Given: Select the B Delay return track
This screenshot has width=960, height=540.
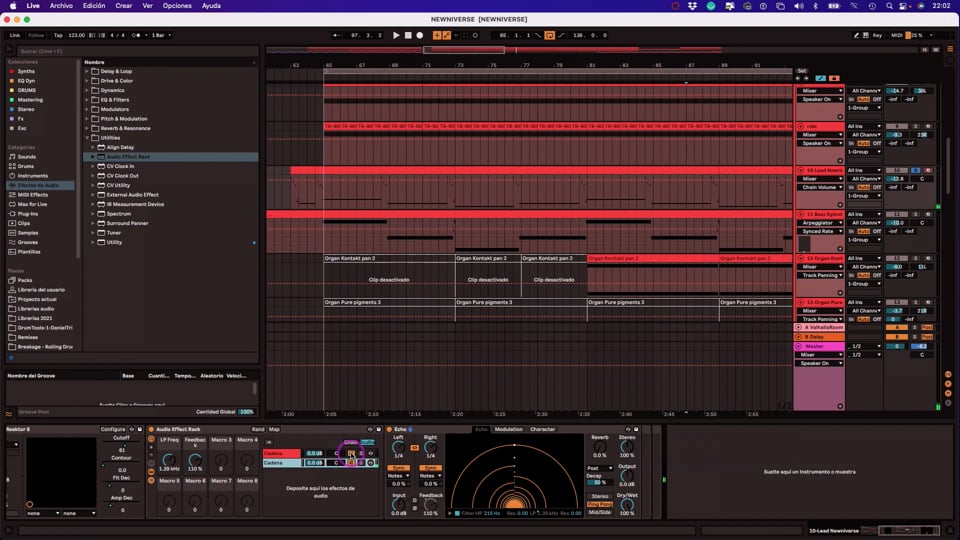Looking at the screenshot, I should [x=818, y=337].
